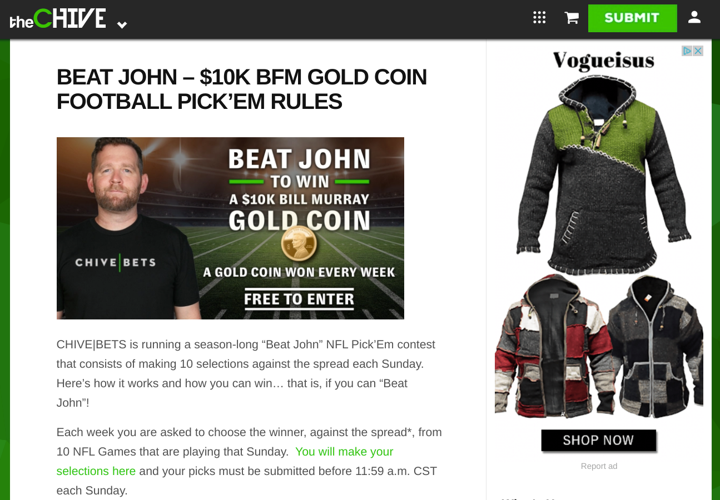Click the Beat John banner image
The width and height of the screenshot is (720, 500).
coord(230,228)
